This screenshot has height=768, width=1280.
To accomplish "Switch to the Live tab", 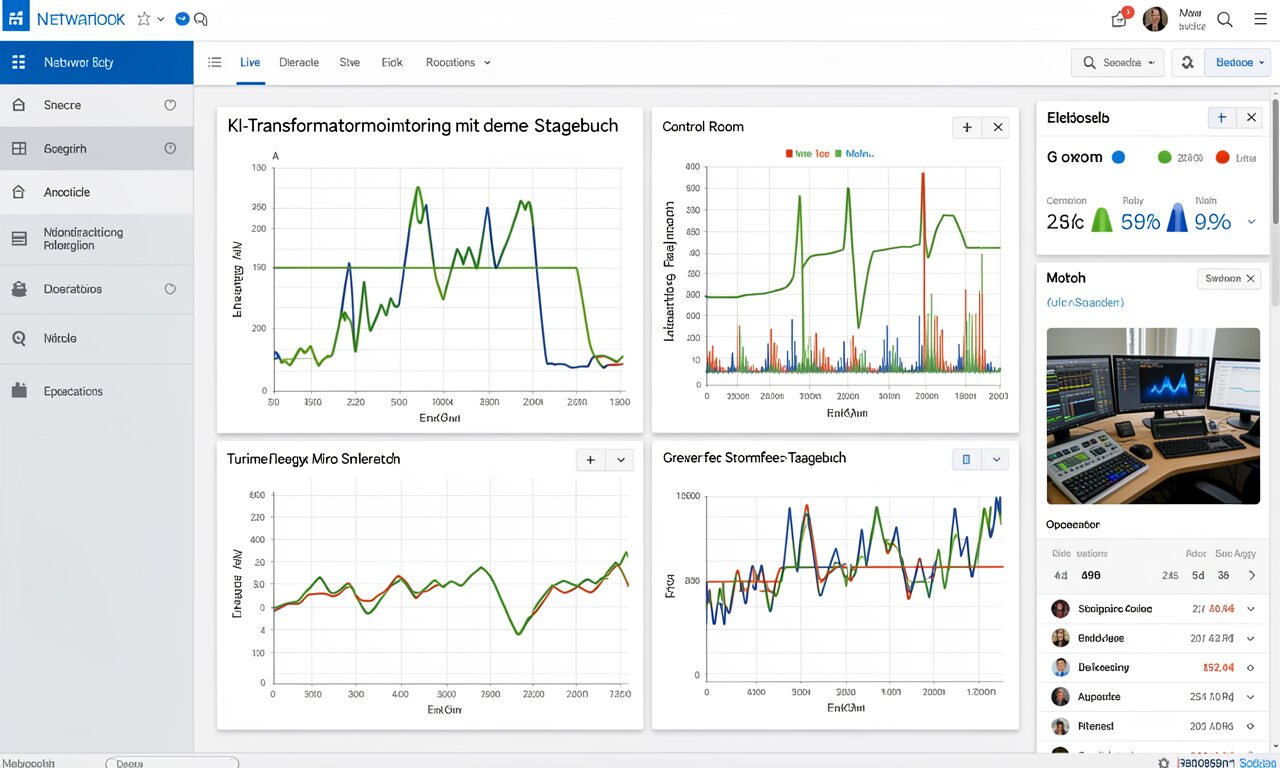I will click(x=250, y=62).
